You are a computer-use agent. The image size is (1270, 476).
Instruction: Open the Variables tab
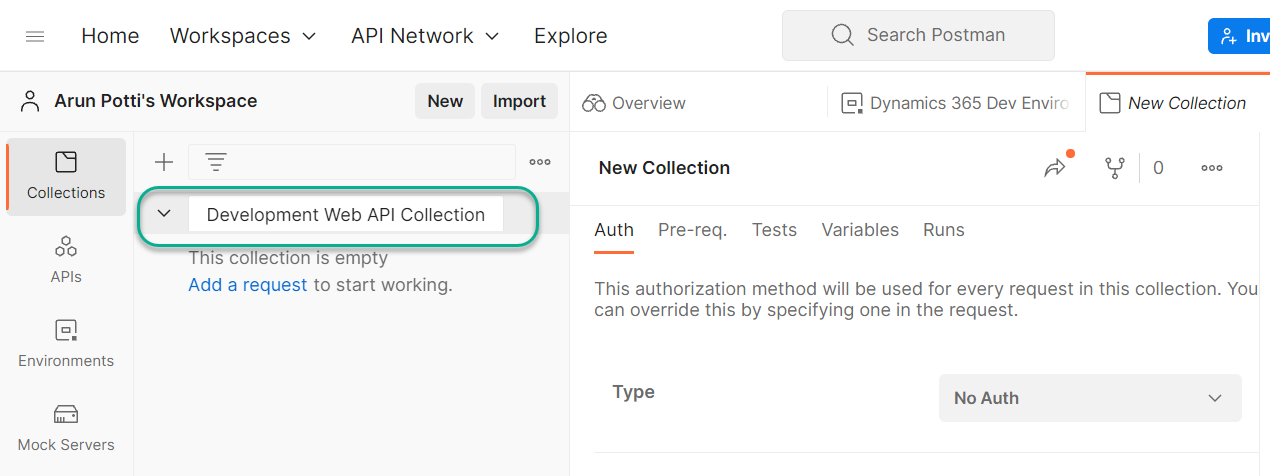point(860,230)
